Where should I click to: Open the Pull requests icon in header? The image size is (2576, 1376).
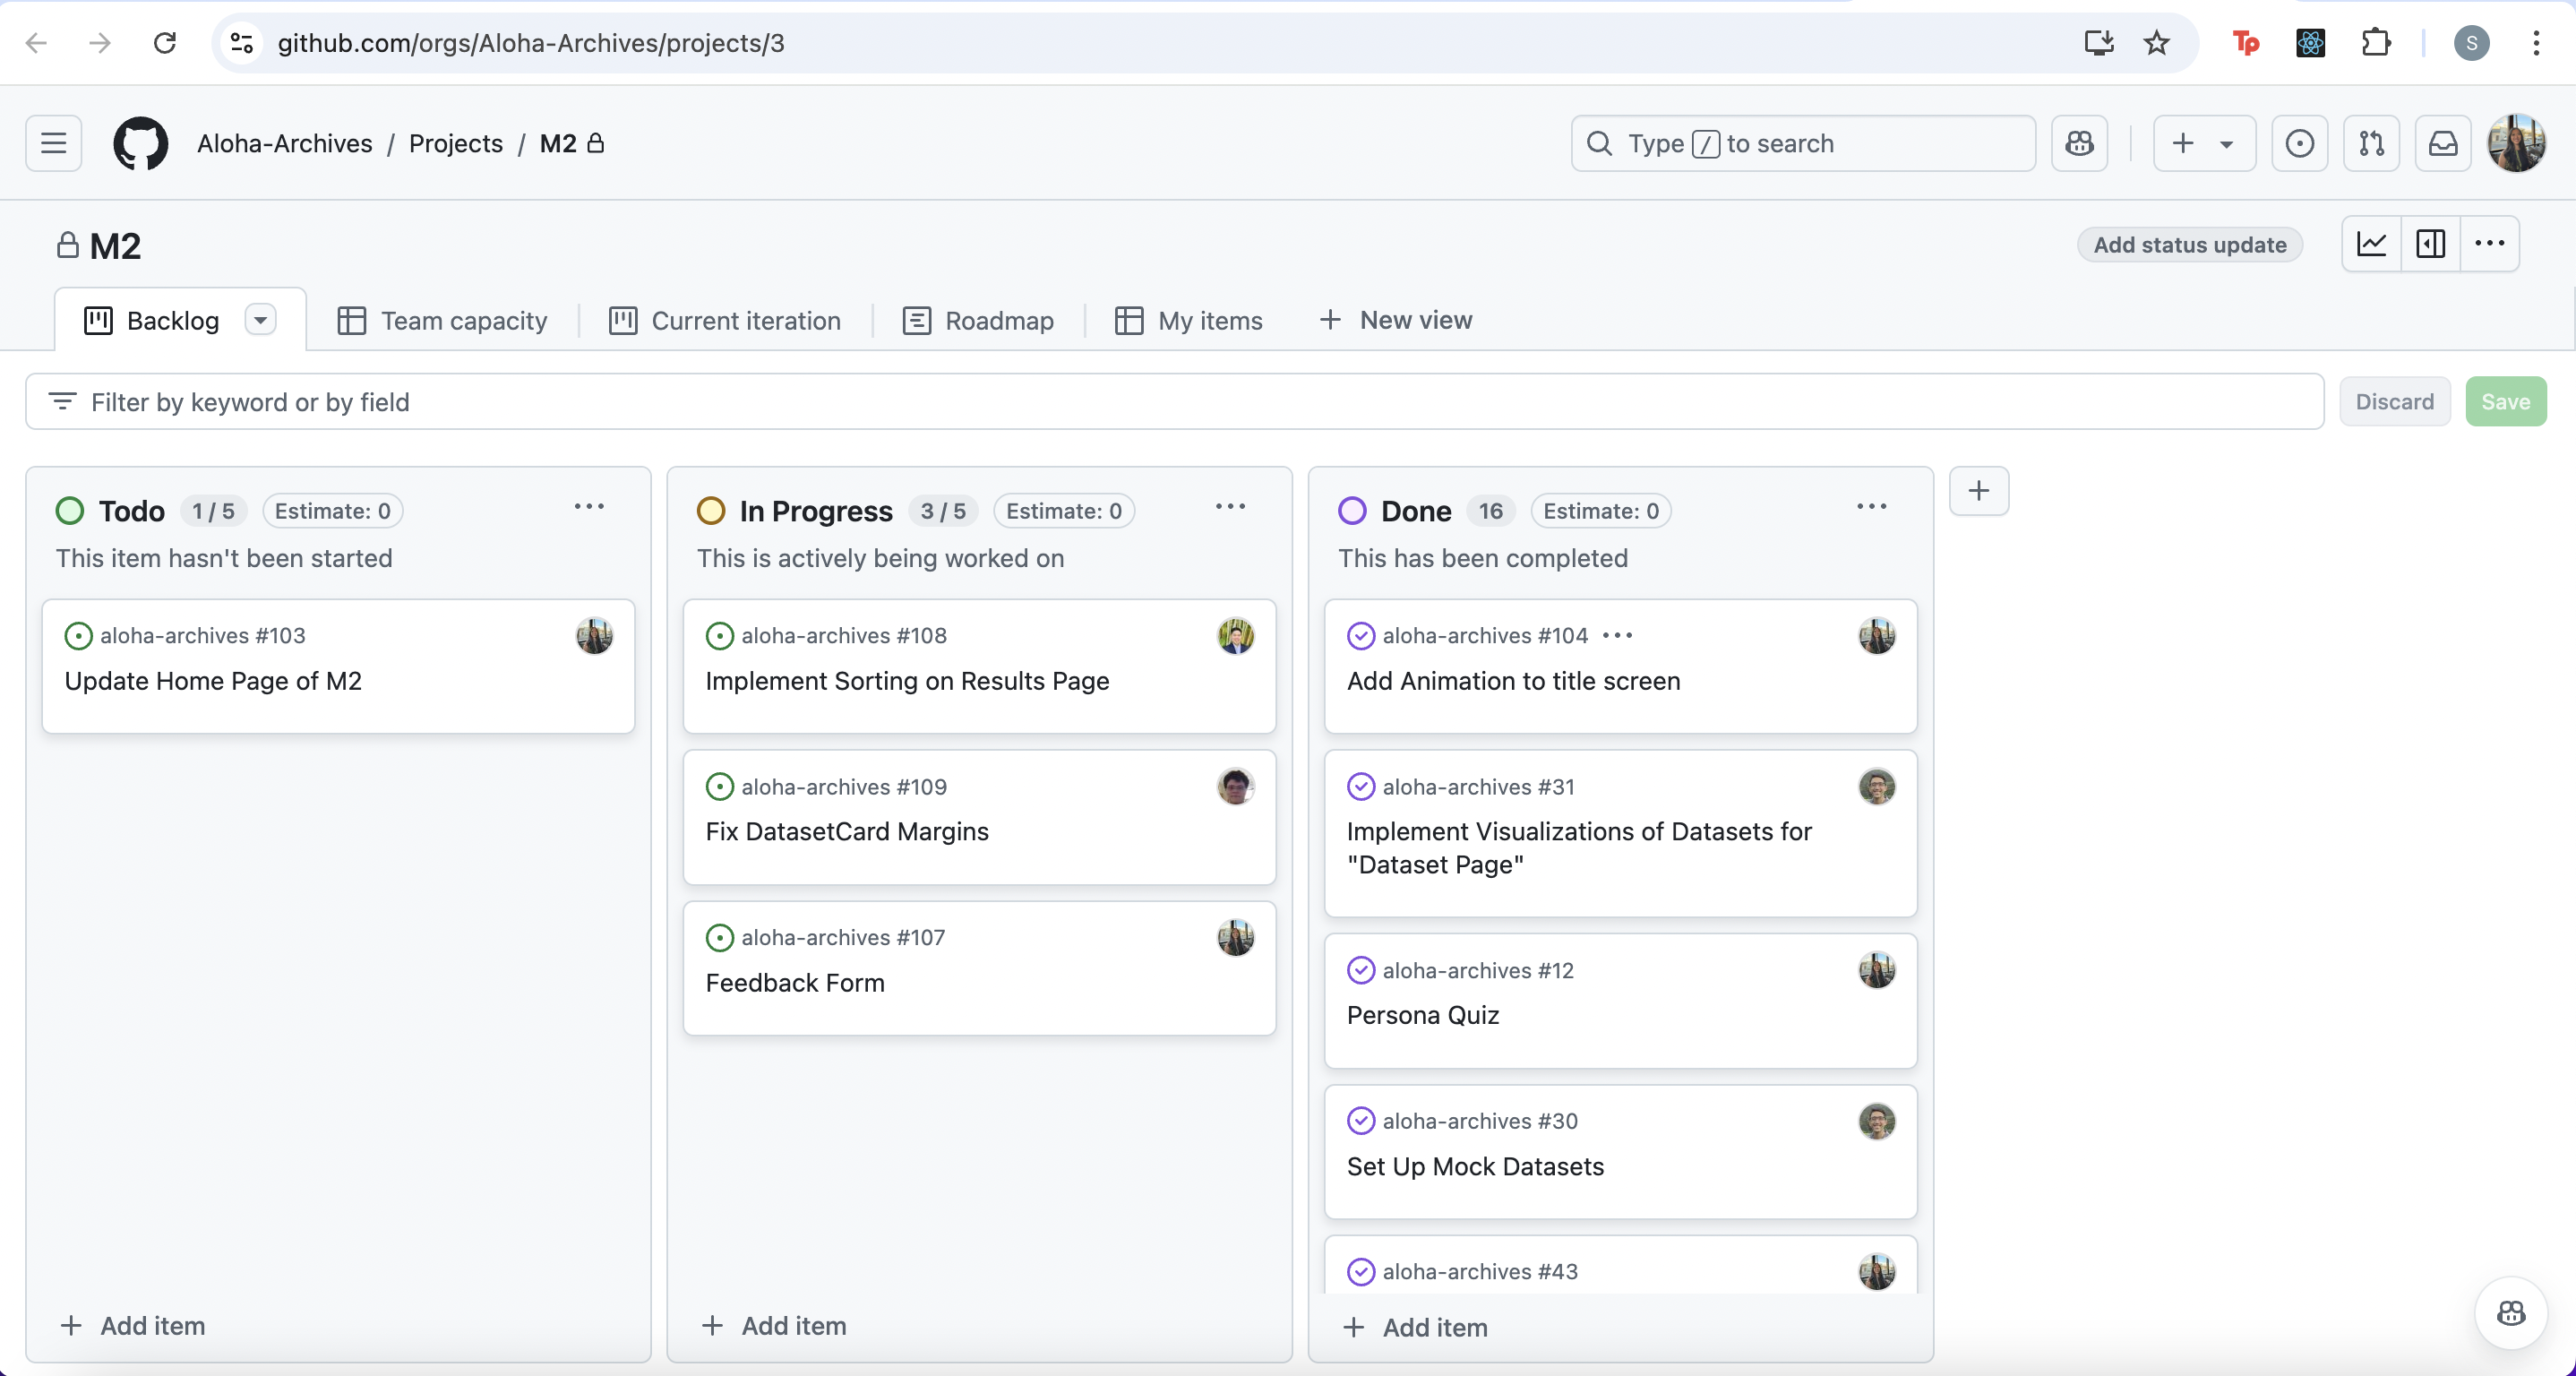point(2371,143)
